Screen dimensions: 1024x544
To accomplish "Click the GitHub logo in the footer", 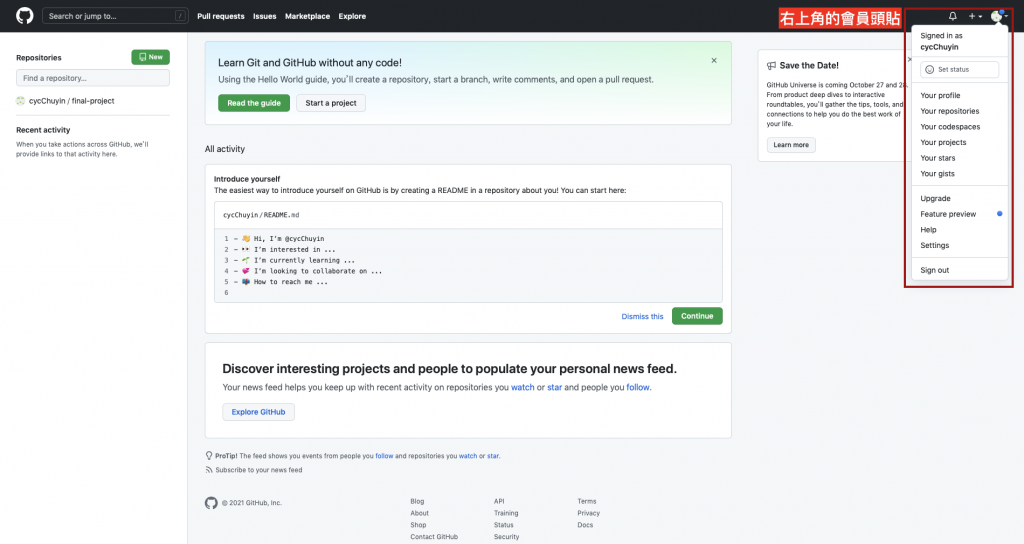I will click(x=211, y=502).
